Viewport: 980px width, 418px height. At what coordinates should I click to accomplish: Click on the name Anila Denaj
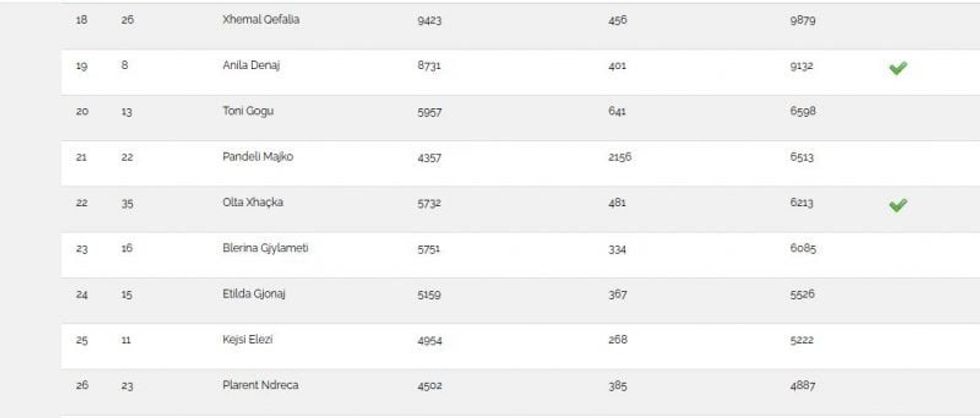pyautogui.click(x=250, y=65)
